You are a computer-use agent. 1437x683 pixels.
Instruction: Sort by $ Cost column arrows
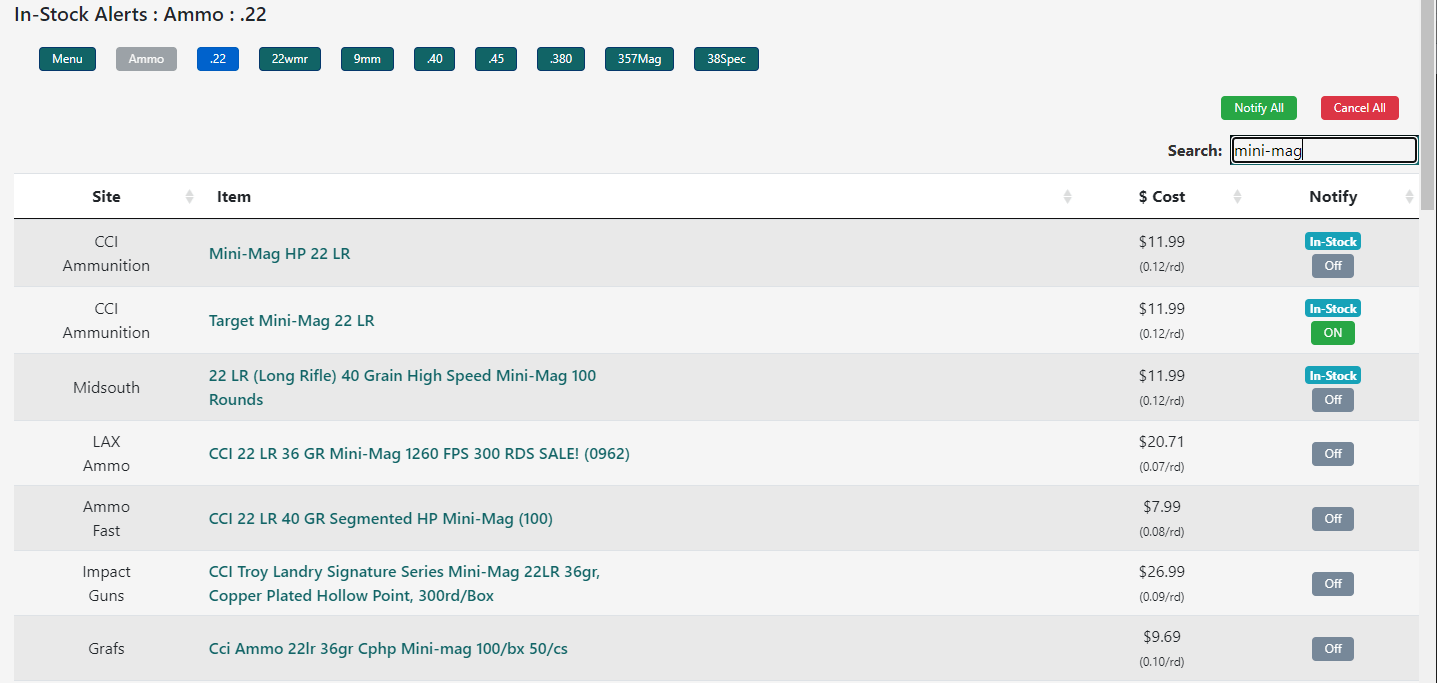(1237, 197)
